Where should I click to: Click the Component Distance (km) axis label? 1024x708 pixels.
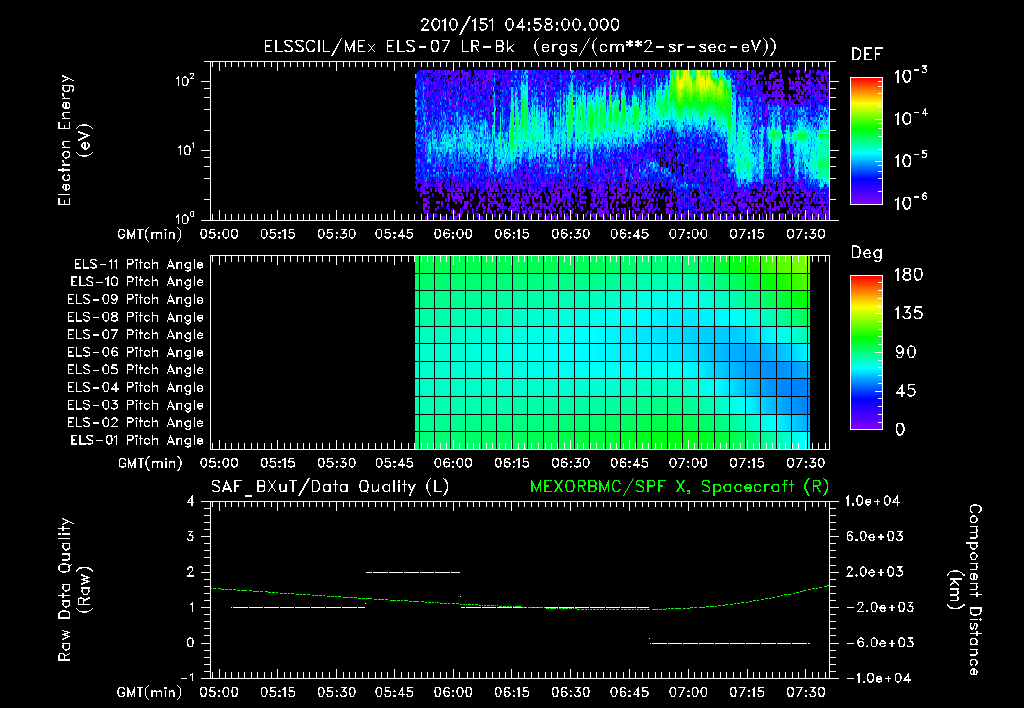coord(965,590)
